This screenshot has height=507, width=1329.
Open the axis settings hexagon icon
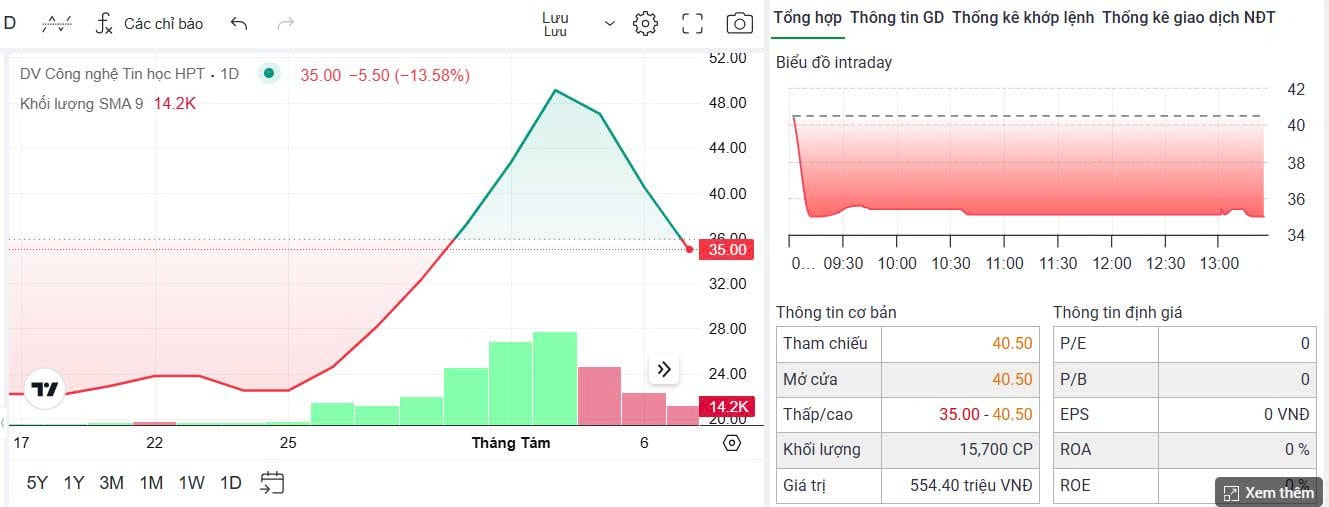[x=731, y=443]
